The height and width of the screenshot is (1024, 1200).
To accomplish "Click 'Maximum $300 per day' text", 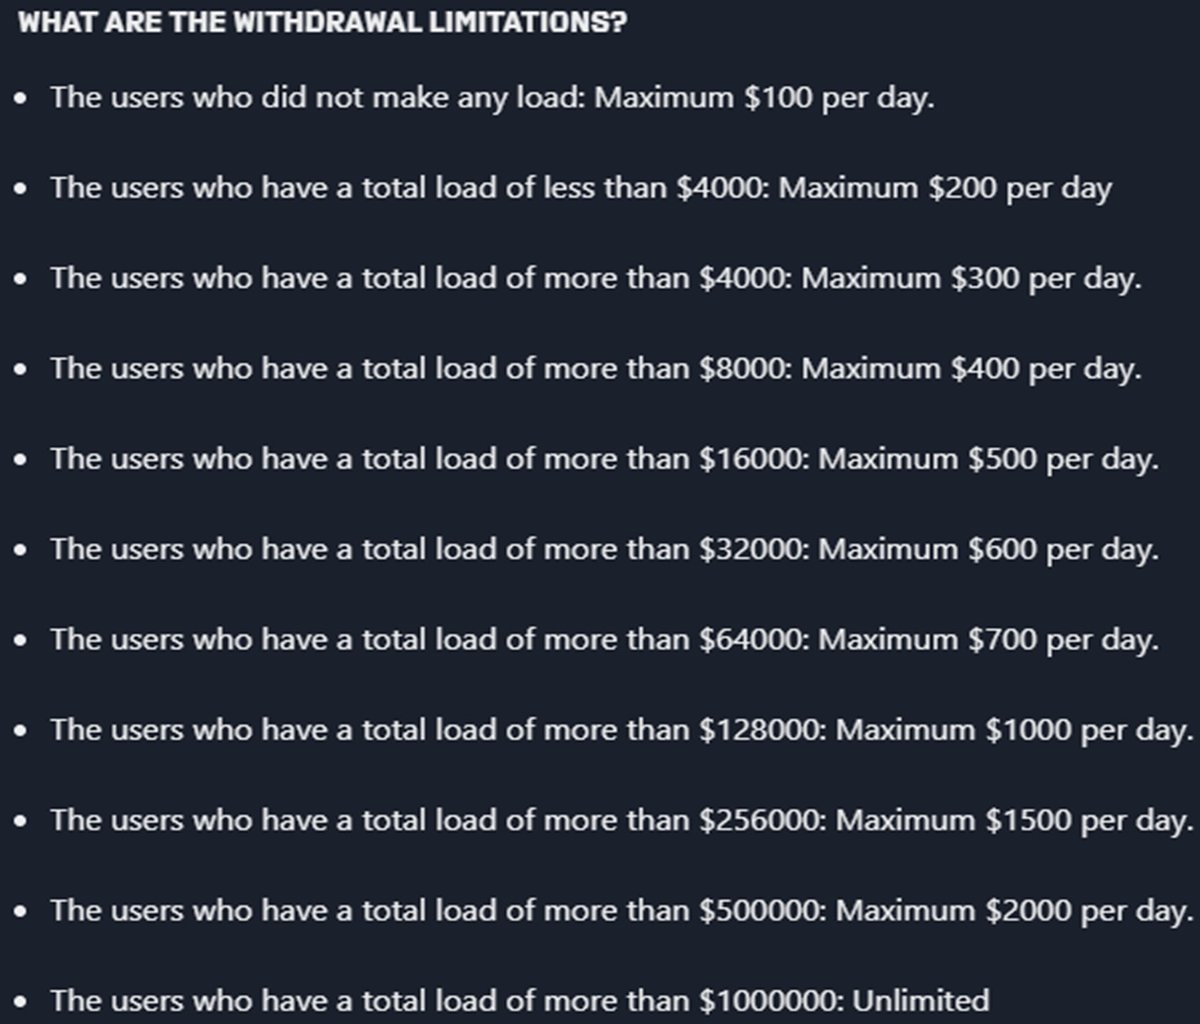I will click(971, 278).
